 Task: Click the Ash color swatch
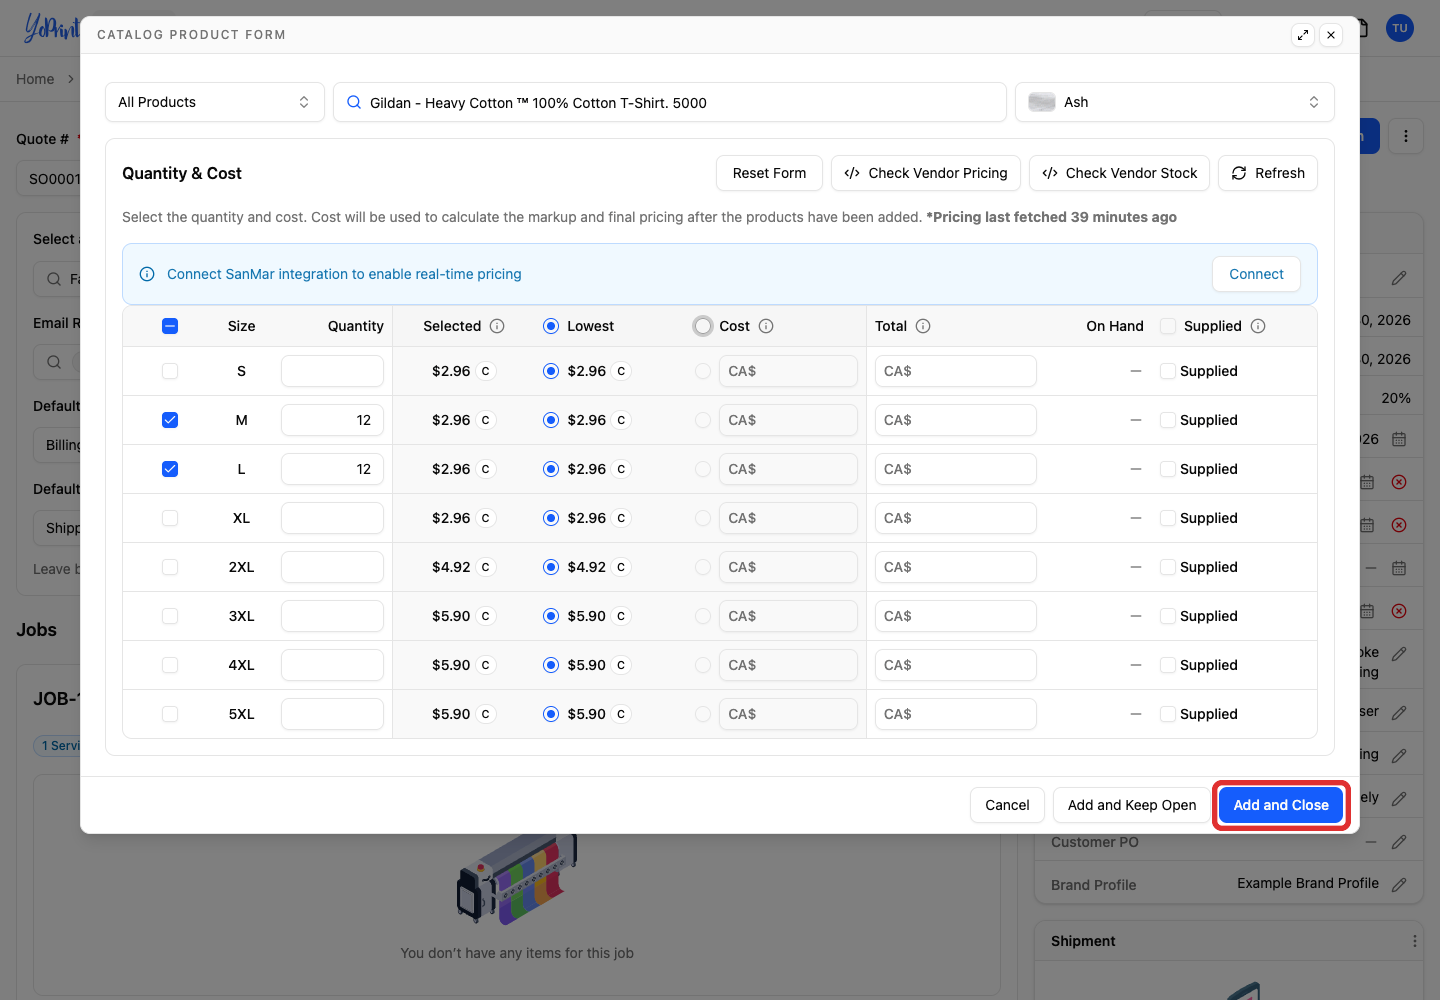click(x=1042, y=102)
